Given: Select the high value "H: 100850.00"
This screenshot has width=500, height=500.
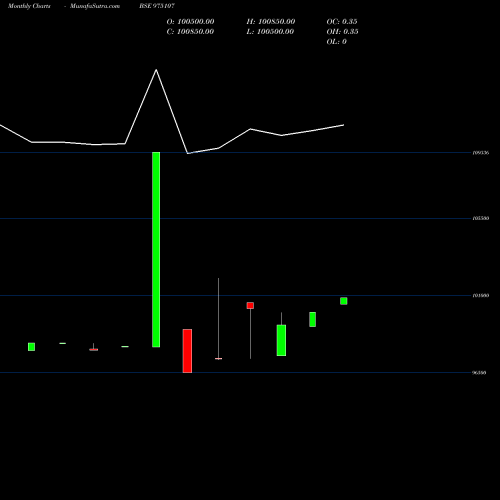Looking at the screenshot, I should click(x=271, y=22).
